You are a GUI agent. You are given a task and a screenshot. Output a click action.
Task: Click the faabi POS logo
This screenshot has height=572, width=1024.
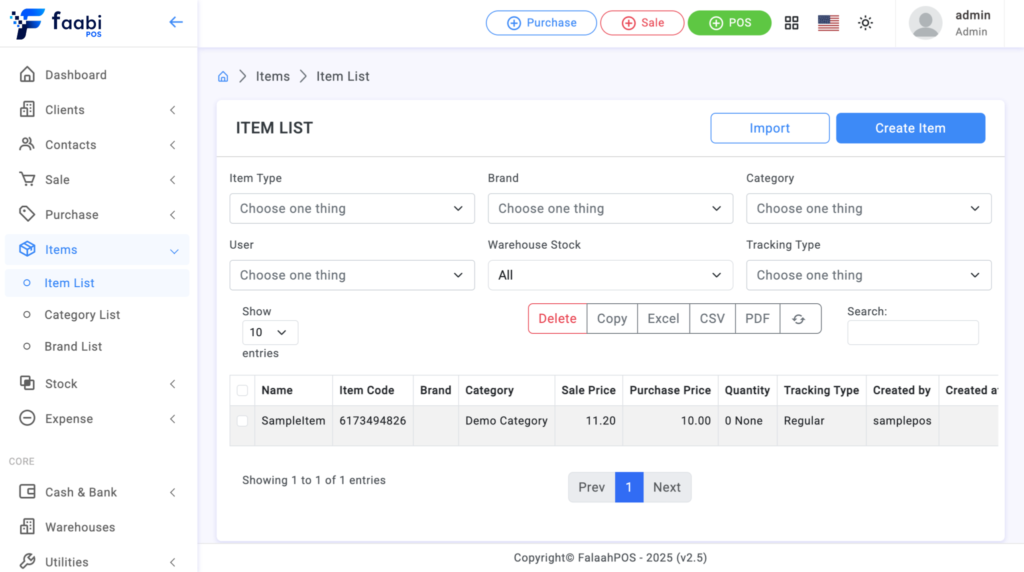pyautogui.click(x=56, y=24)
